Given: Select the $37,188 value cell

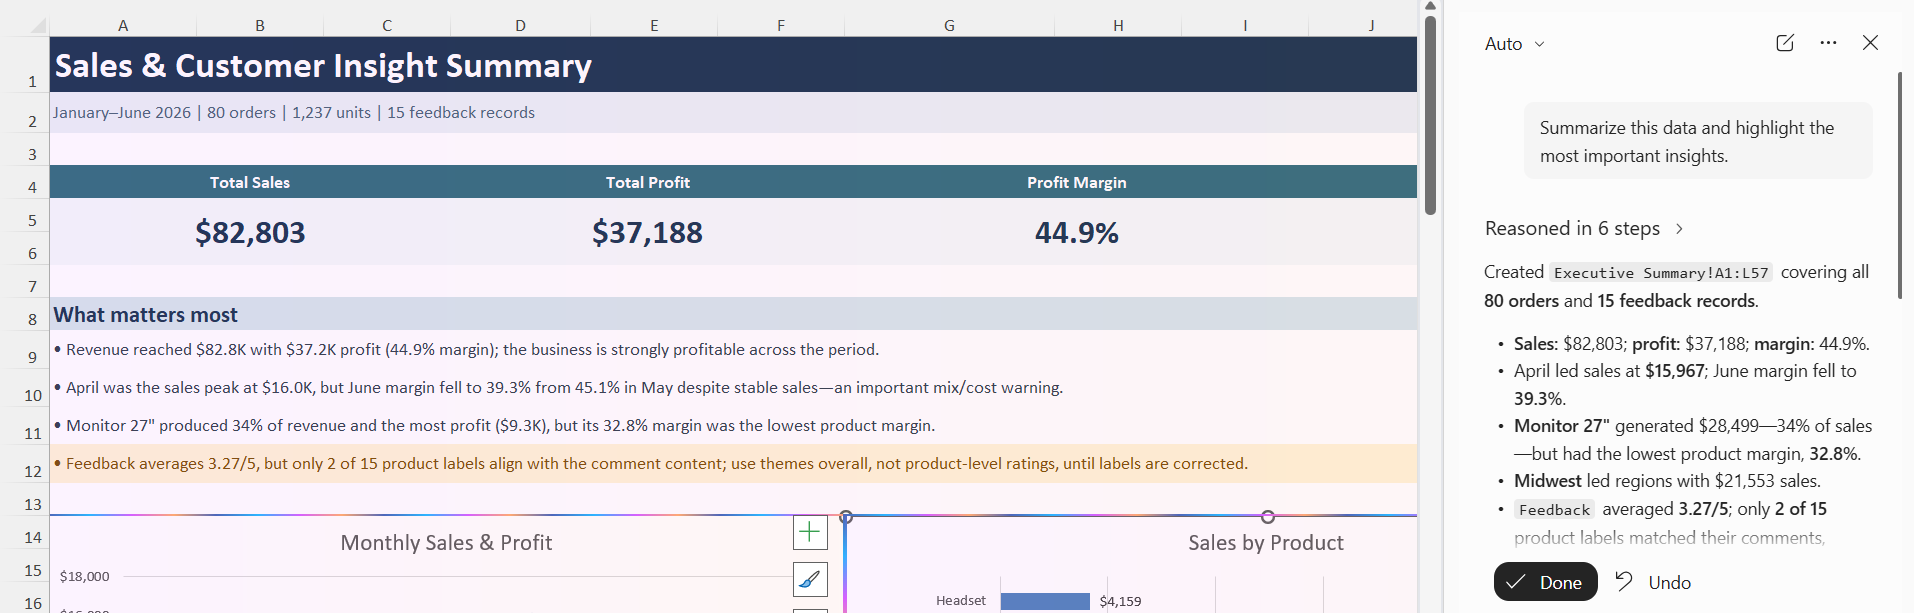Looking at the screenshot, I should coord(647,232).
